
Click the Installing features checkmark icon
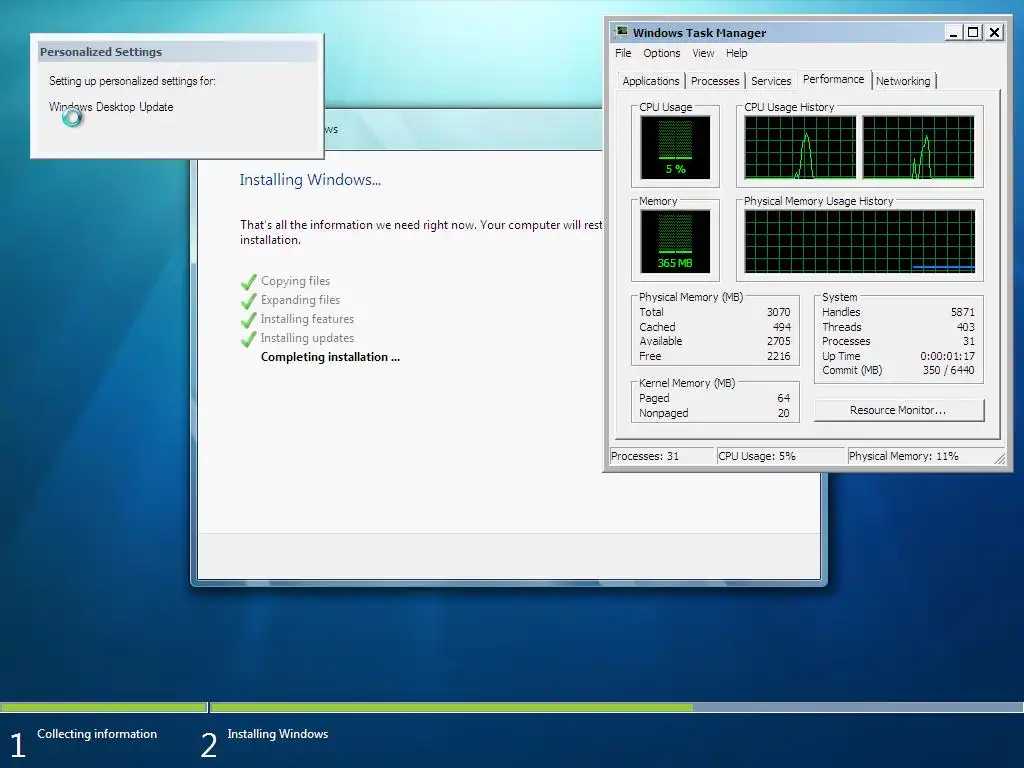pyautogui.click(x=249, y=320)
